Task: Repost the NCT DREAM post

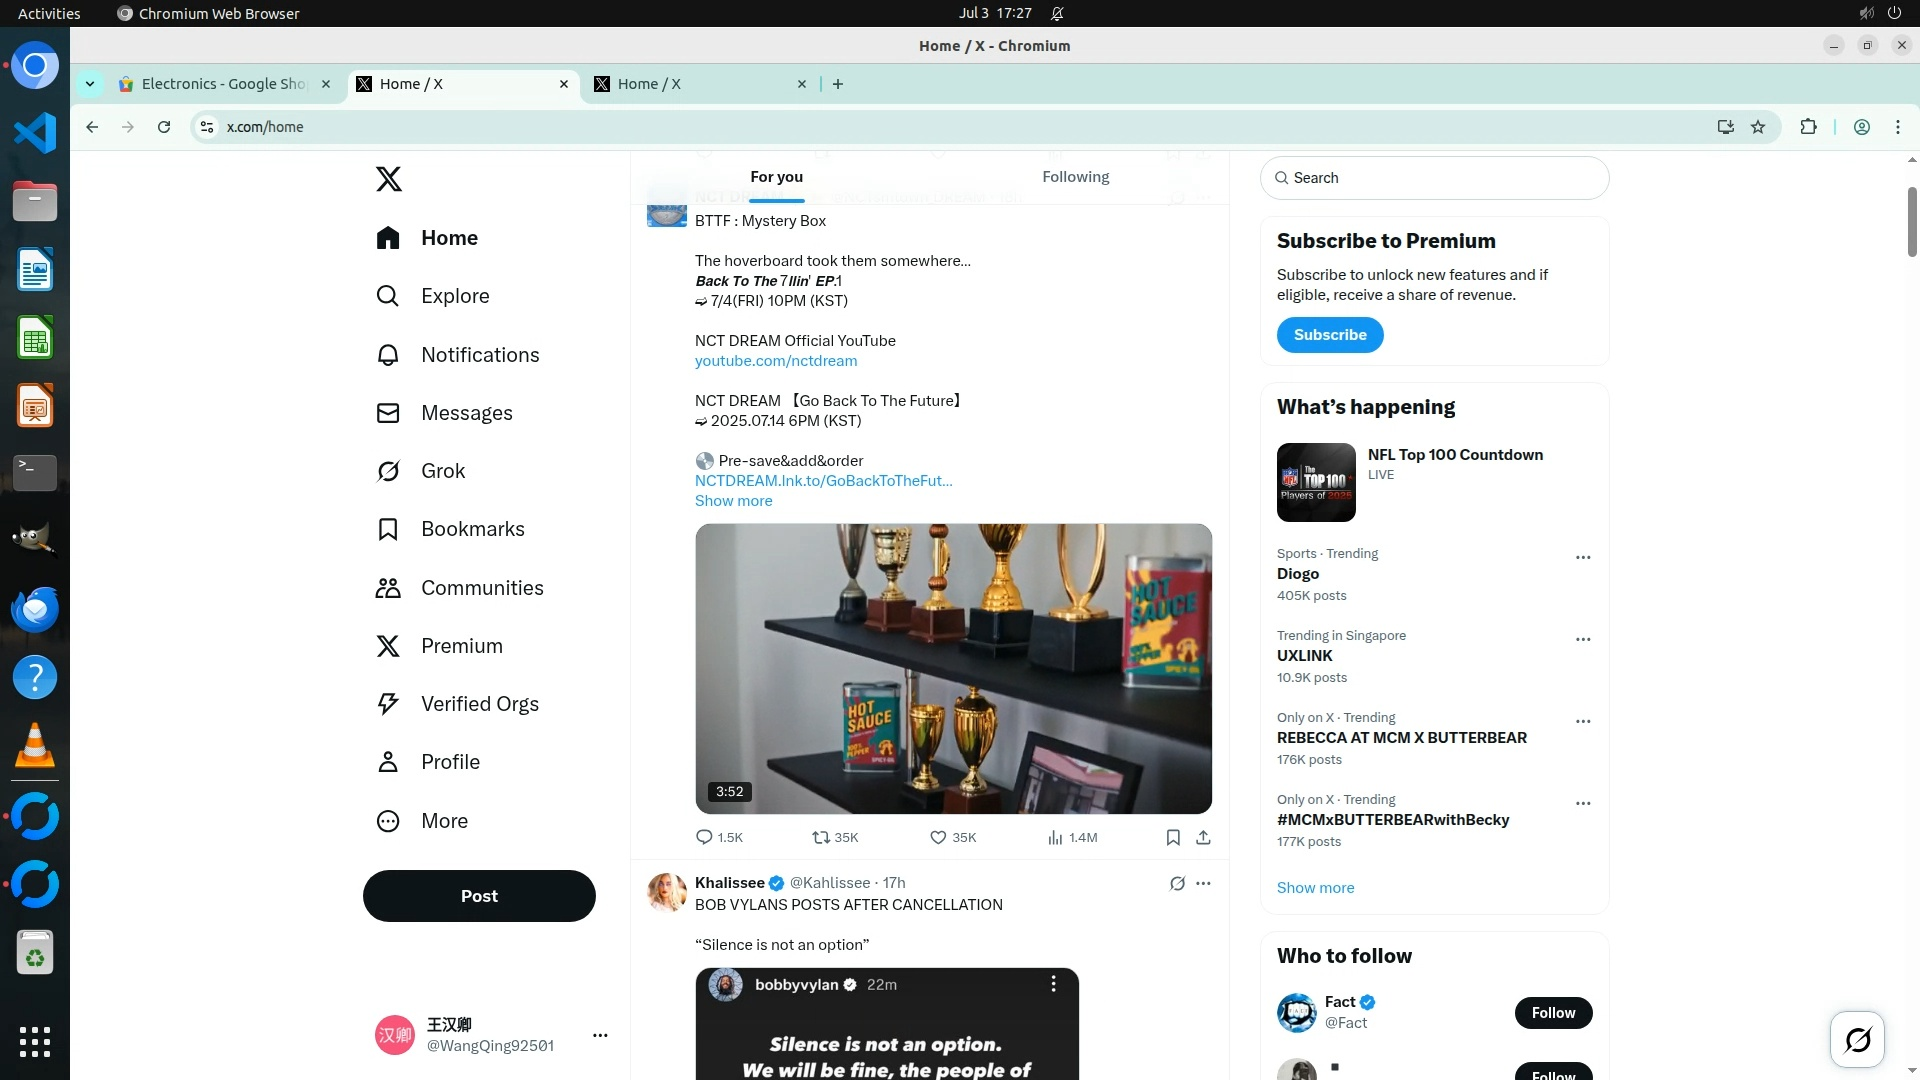Action: point(821,838)
